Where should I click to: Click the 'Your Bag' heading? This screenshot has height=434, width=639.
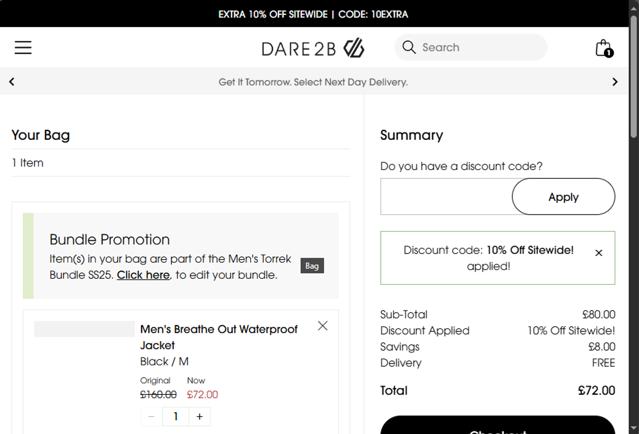(x=41, y=135)
